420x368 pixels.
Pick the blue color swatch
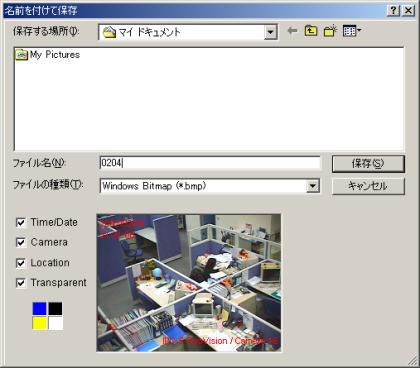click(x=39, y=309)
